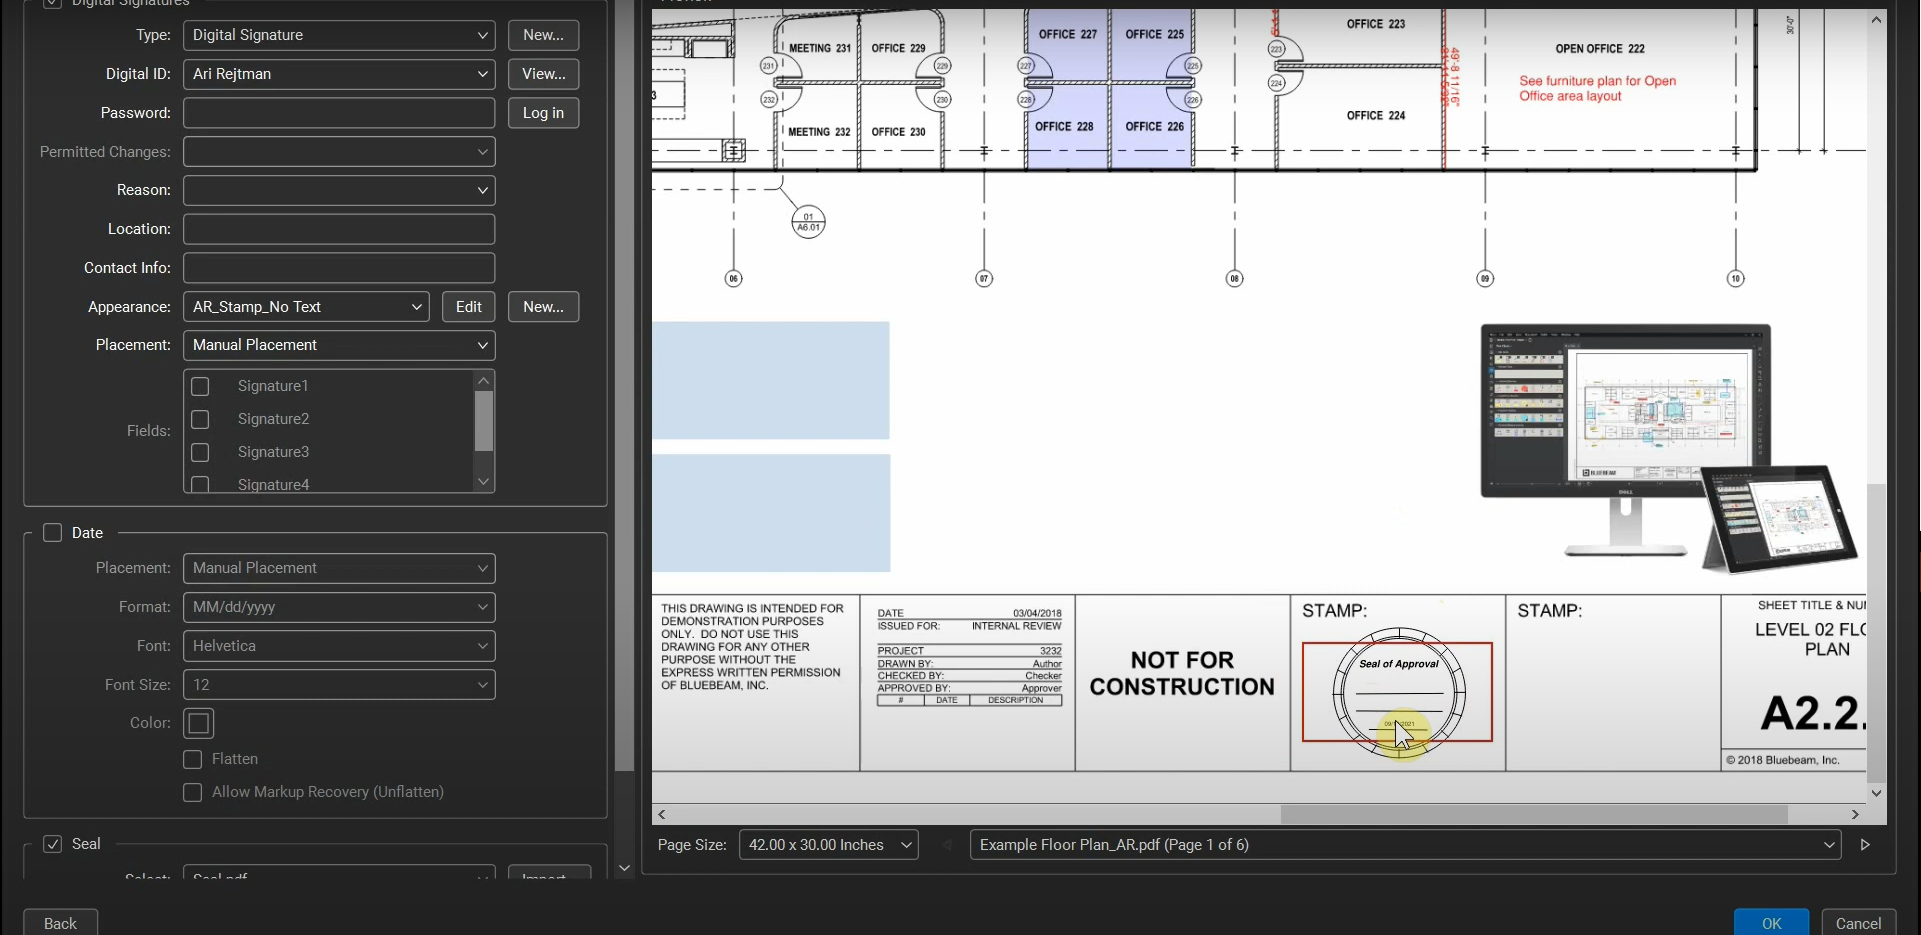Toggle Allow Markup Recovery (Unflatten)
The image size is (1921, 935).
[x=193, y=792]
